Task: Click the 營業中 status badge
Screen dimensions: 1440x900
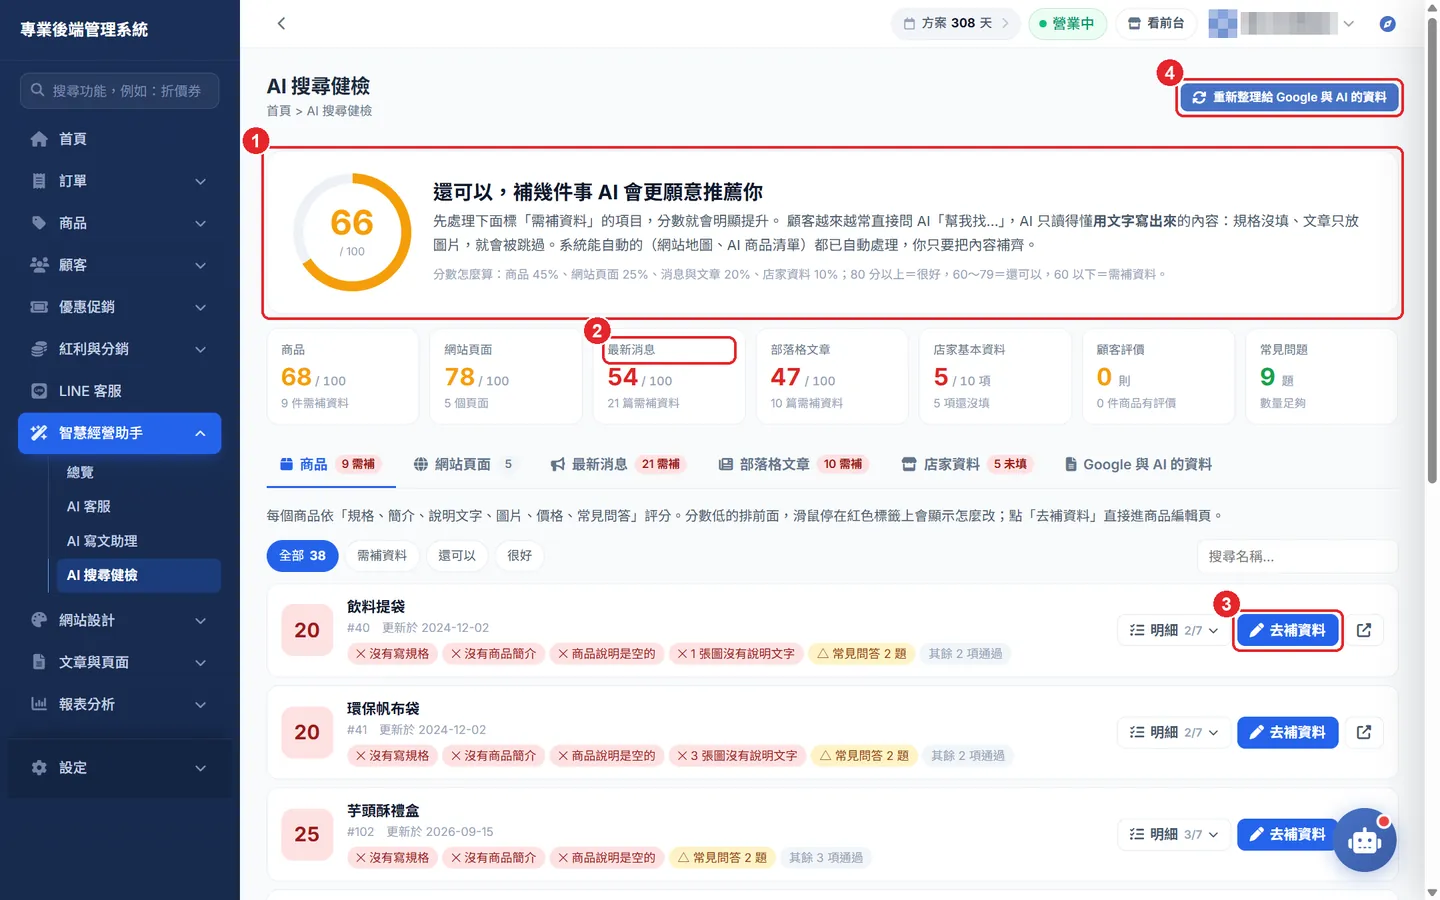Action: [x=1067, y=23]
